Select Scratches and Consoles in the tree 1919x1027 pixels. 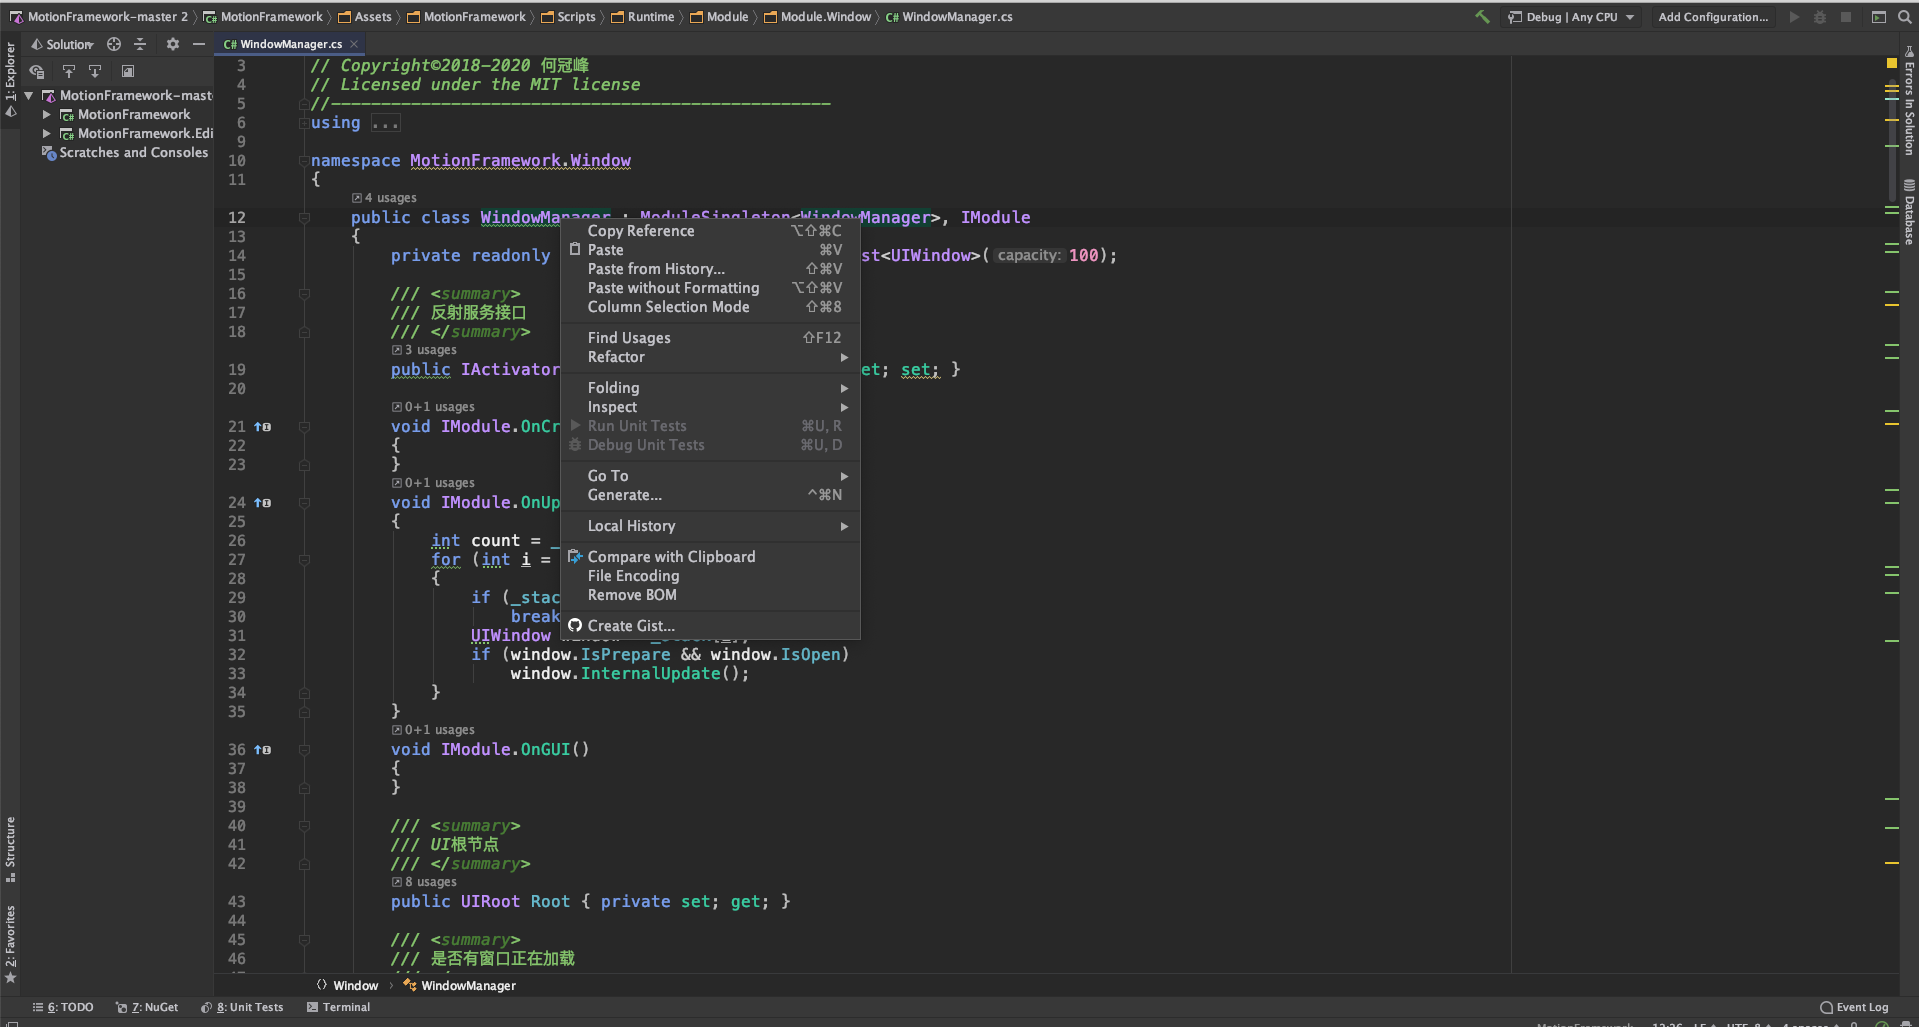tap(133, 152)
